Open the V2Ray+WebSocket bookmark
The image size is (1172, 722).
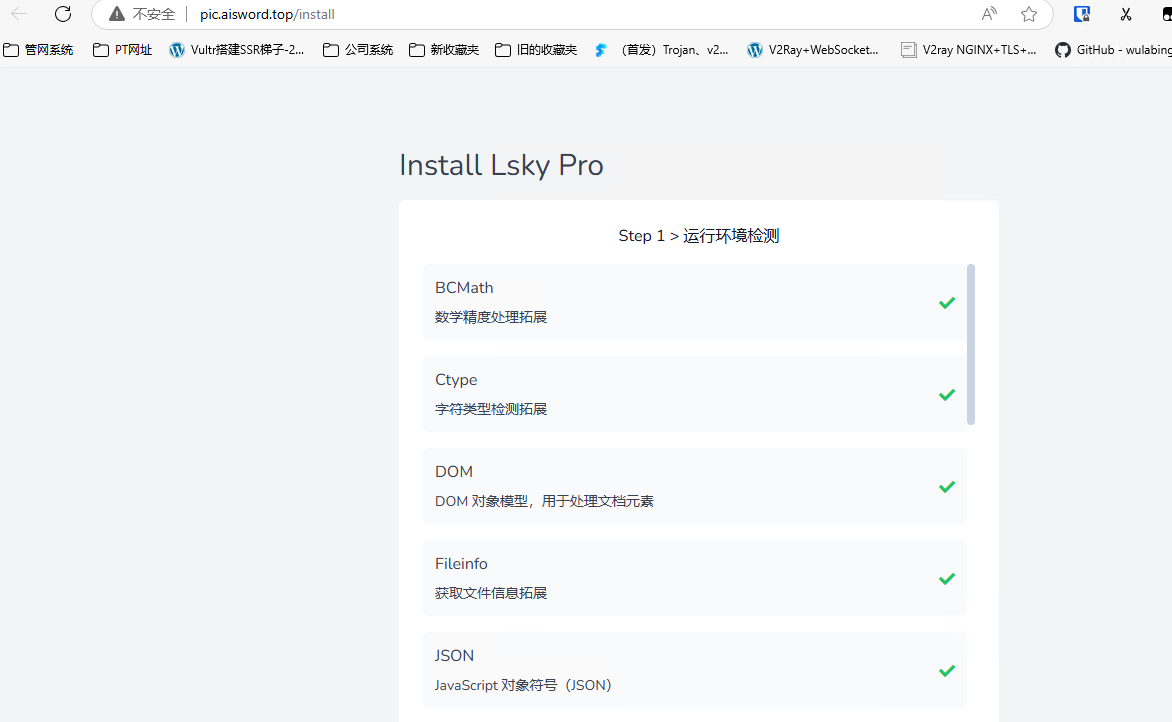(813, 50)
